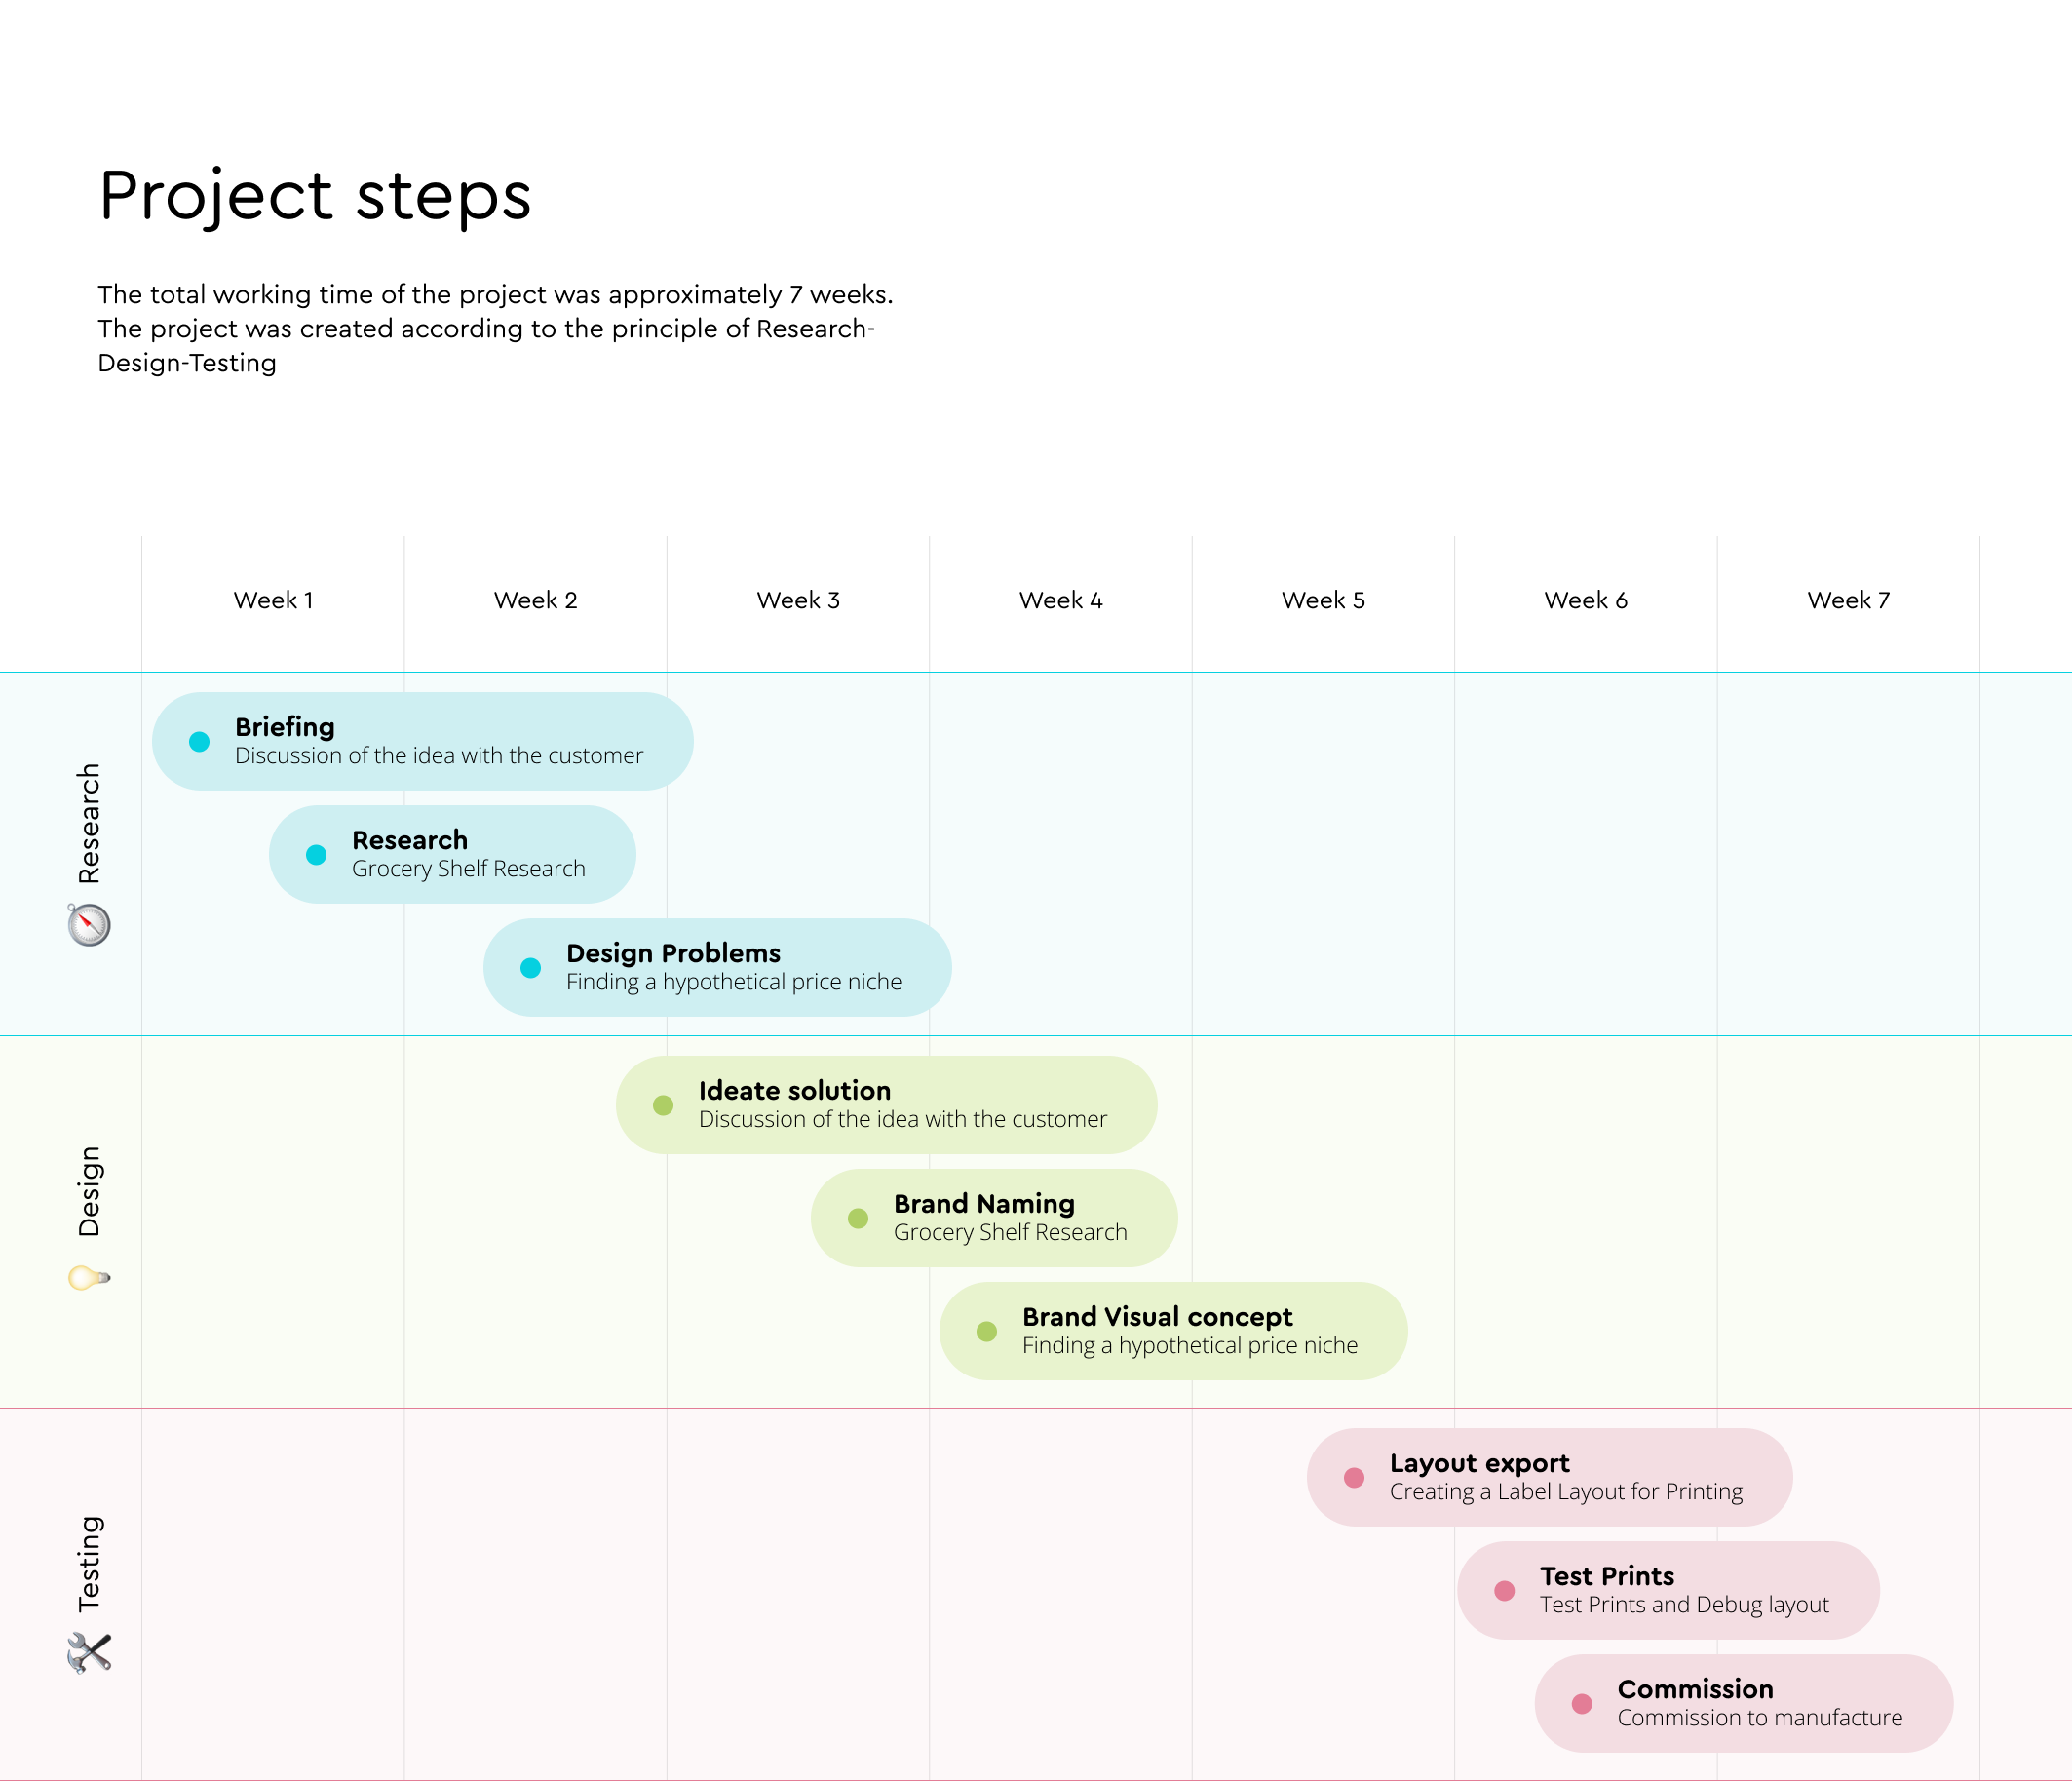The image size is (2072, 1781).
Task: Select the Week 1 column header
Action: click(x=273, y=600)
